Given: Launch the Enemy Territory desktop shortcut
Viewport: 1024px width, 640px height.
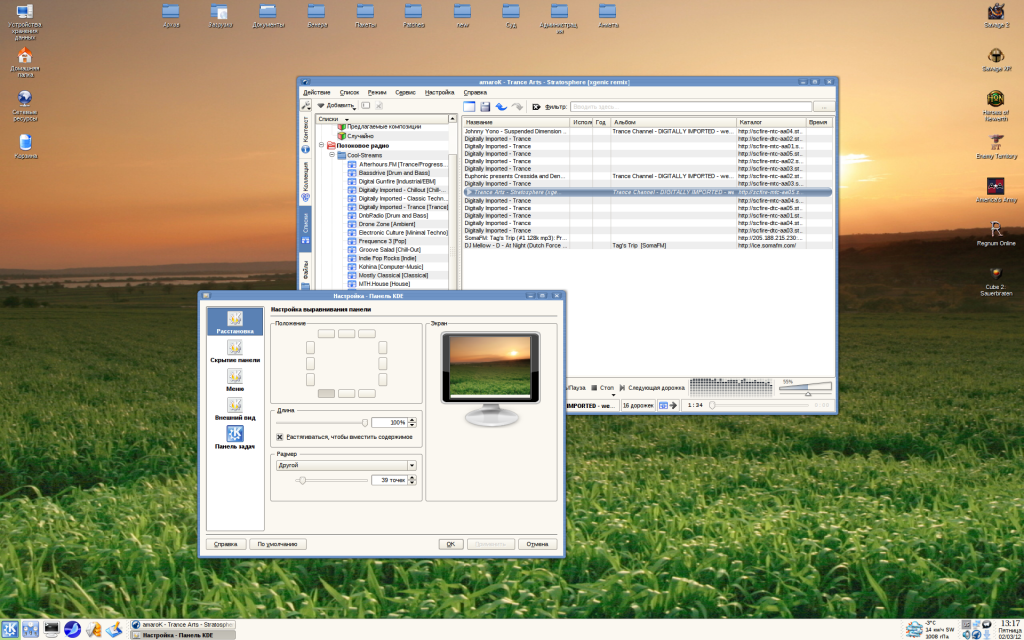Looking at the screenshot, I should 996,147.
